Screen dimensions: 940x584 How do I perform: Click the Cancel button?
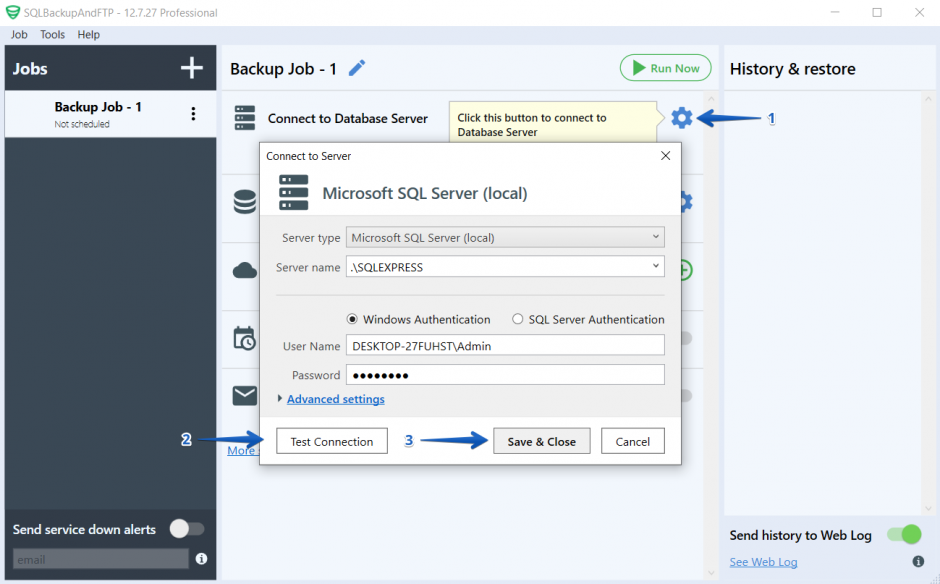632,441
